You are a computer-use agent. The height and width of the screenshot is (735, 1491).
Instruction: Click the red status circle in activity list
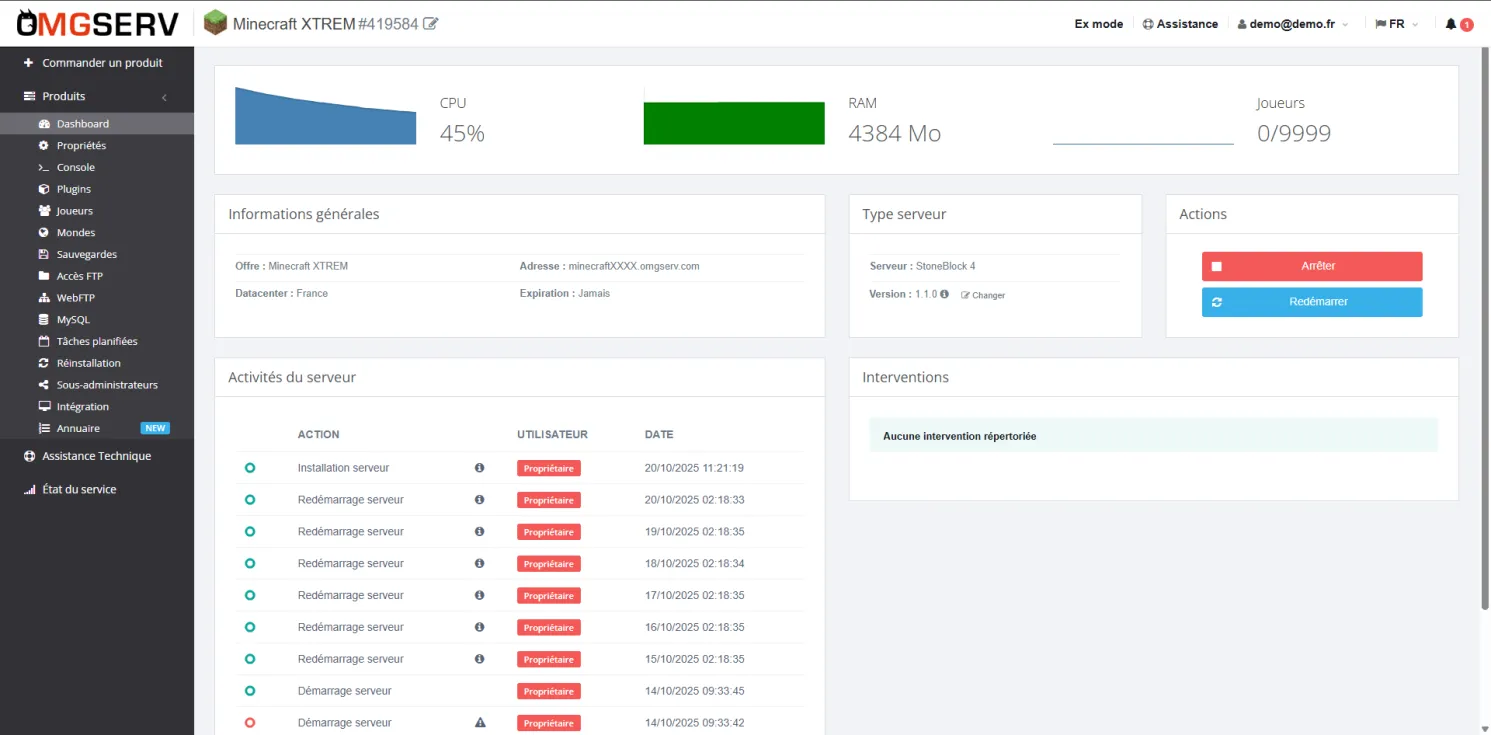(250, 723)
